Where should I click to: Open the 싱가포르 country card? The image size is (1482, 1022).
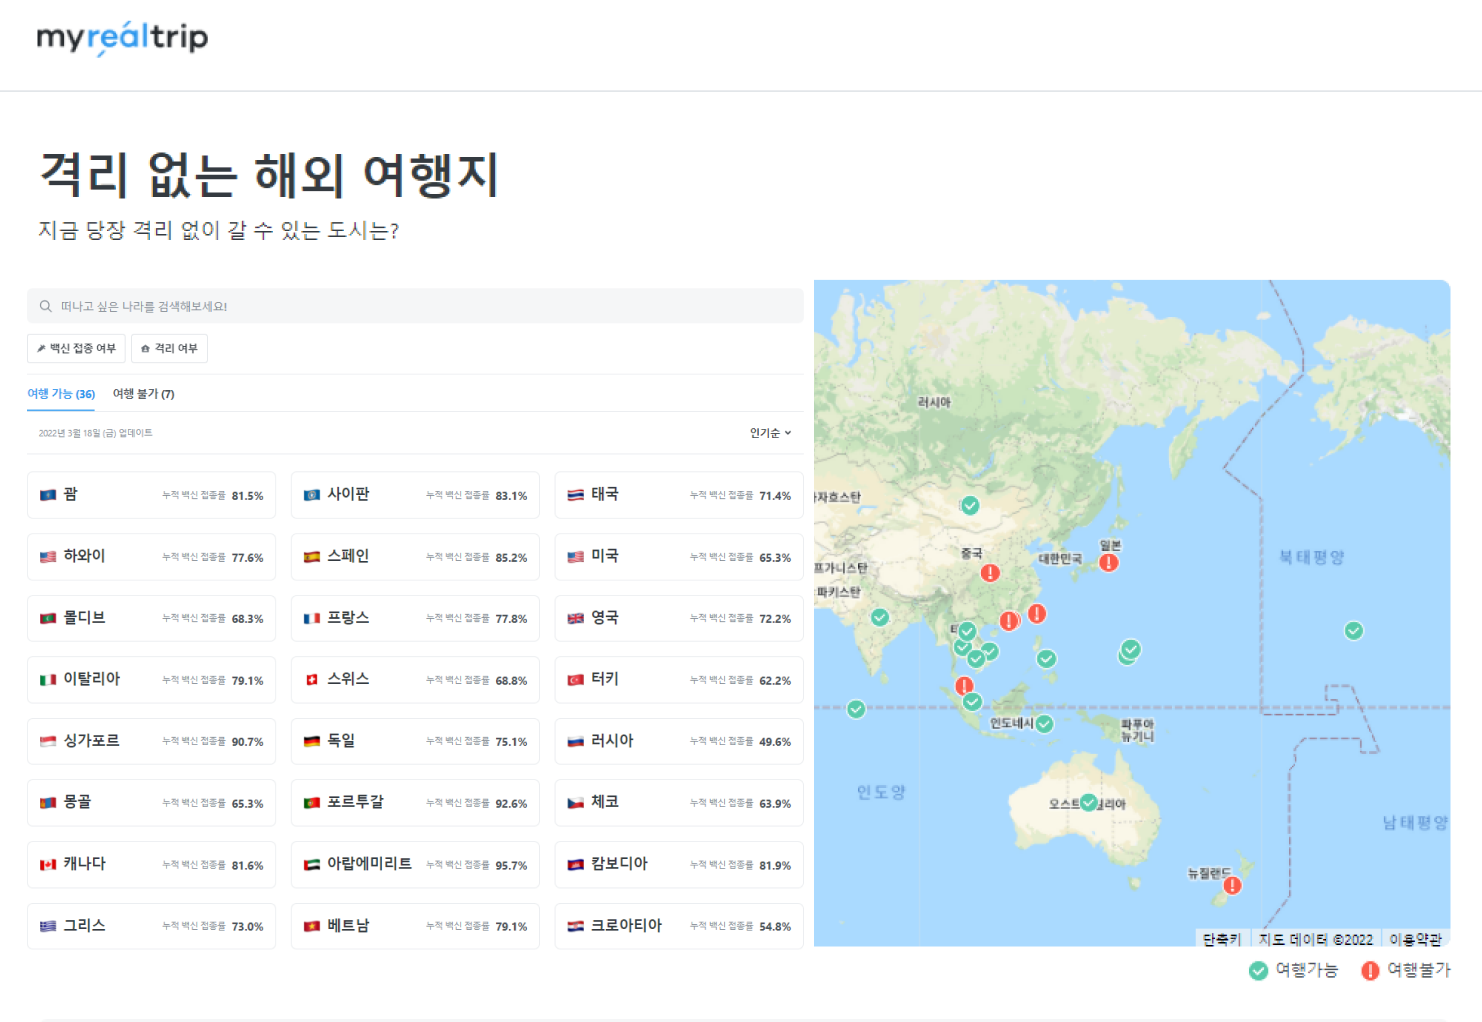pyautogui.click(x=151, y=741)
